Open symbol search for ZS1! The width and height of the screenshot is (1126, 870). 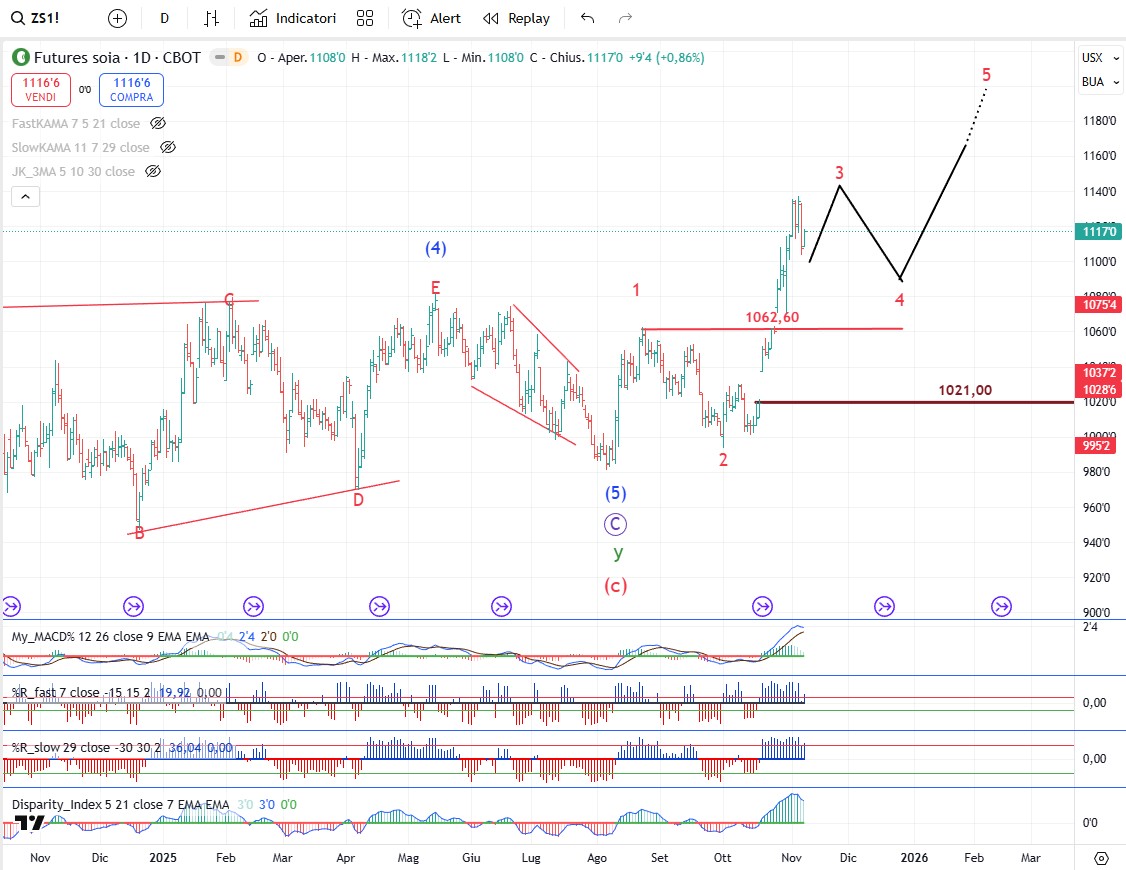coord(36,18)
